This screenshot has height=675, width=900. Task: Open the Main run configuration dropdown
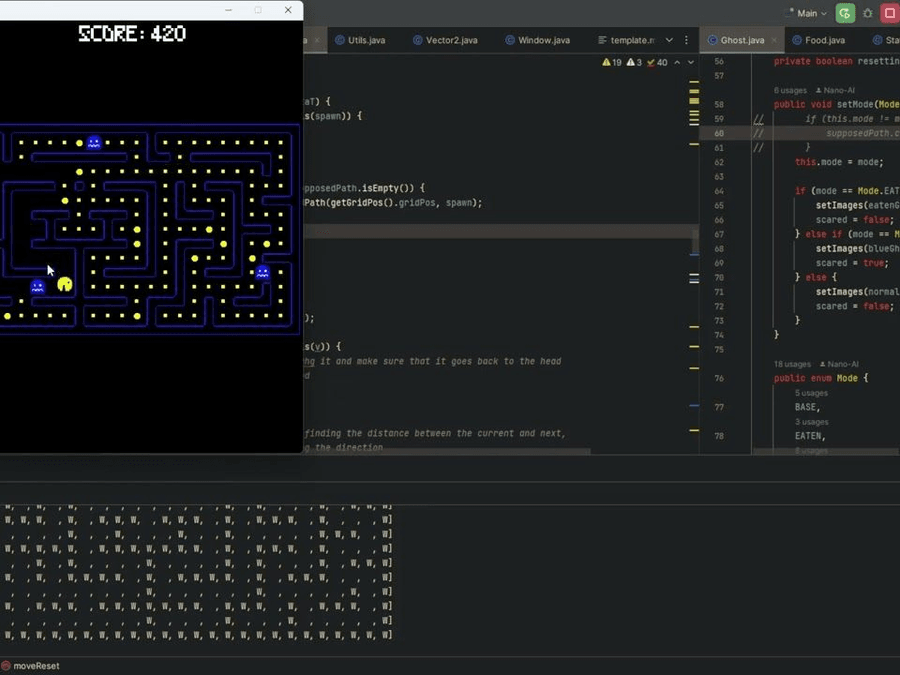(x=806, y=13)
